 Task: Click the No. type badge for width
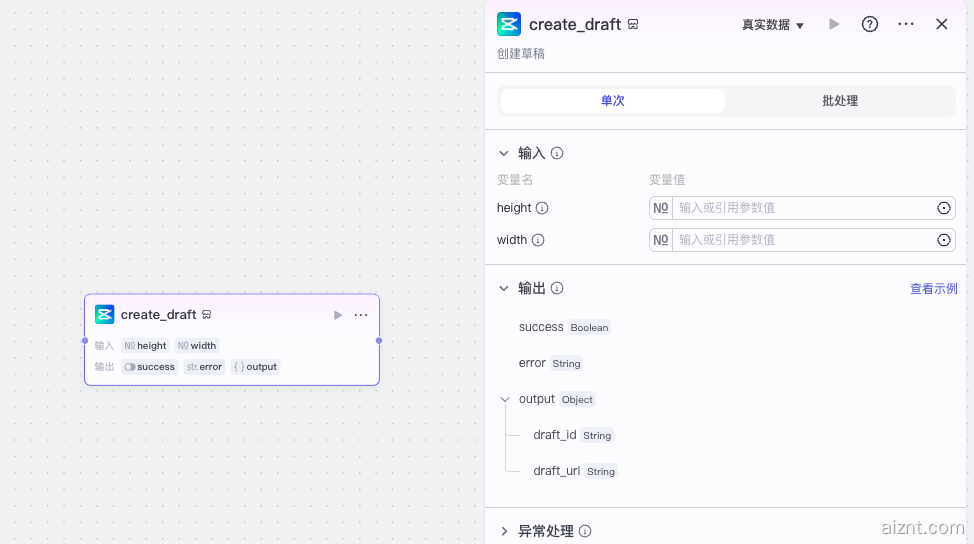click(661, 240)
